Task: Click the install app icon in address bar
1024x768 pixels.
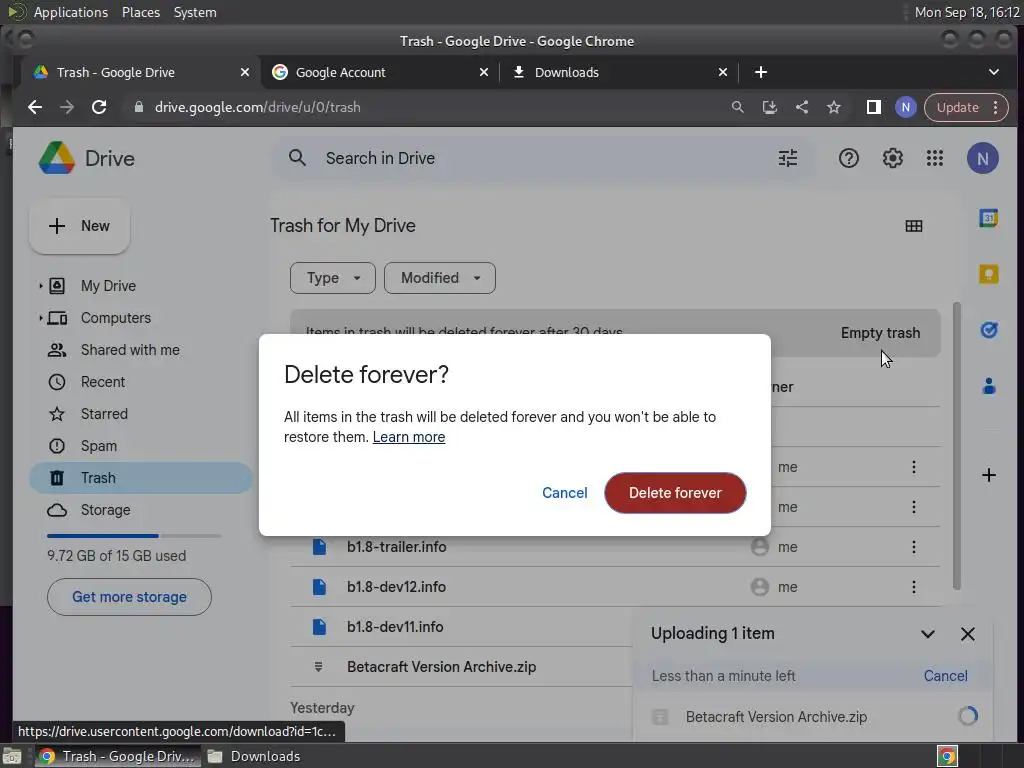Action: coord(769,107)
